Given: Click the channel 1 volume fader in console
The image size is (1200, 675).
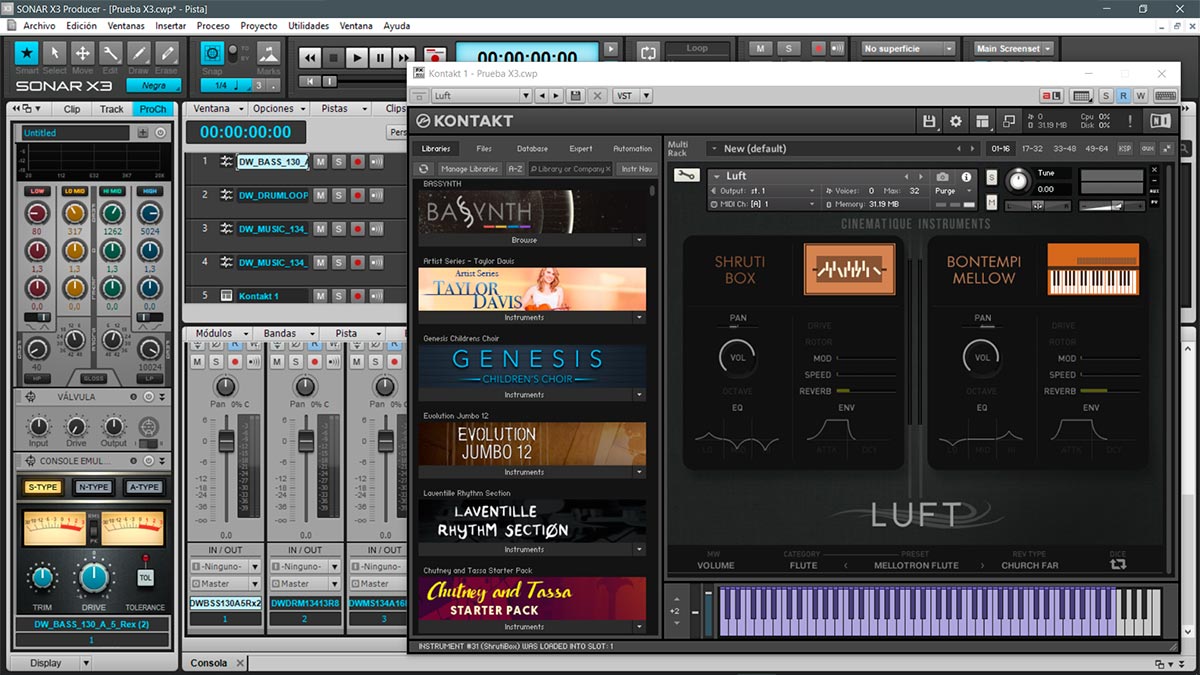Looking at the screenshot, I should [x=226, y=440].
